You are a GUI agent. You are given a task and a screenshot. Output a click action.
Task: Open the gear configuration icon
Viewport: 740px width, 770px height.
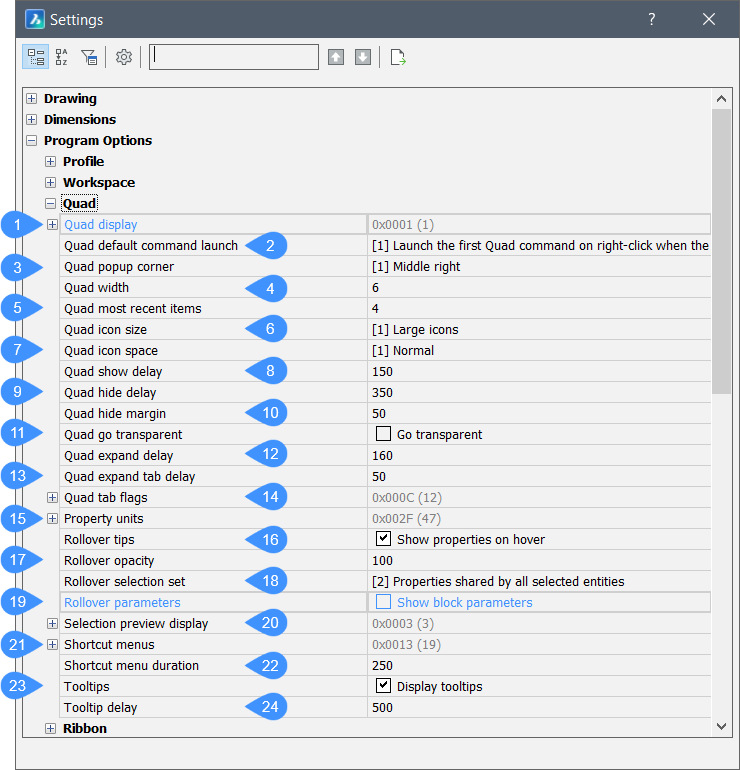pos(124,57)
